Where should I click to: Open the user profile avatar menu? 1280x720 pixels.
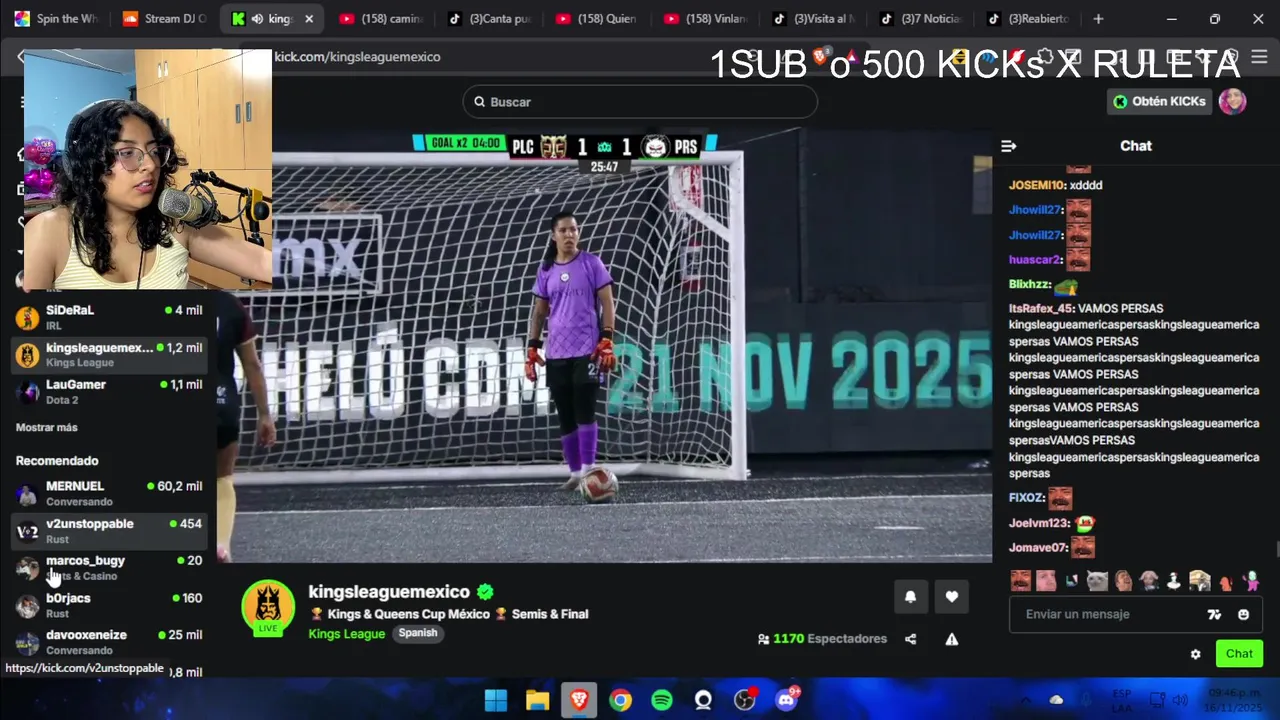[x=1233, y=101]
